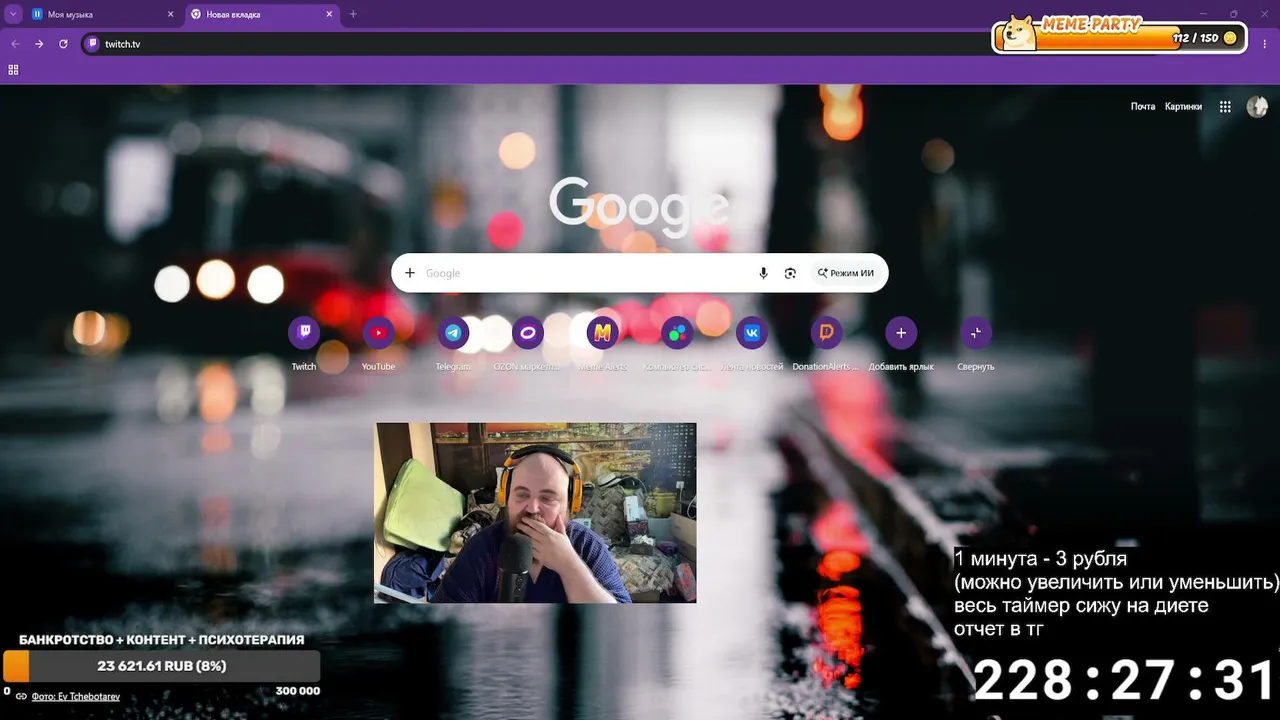This screenshot has height=720, width=1280.
Task: Open the Google account avatar menu
Action: (1257, 107)
